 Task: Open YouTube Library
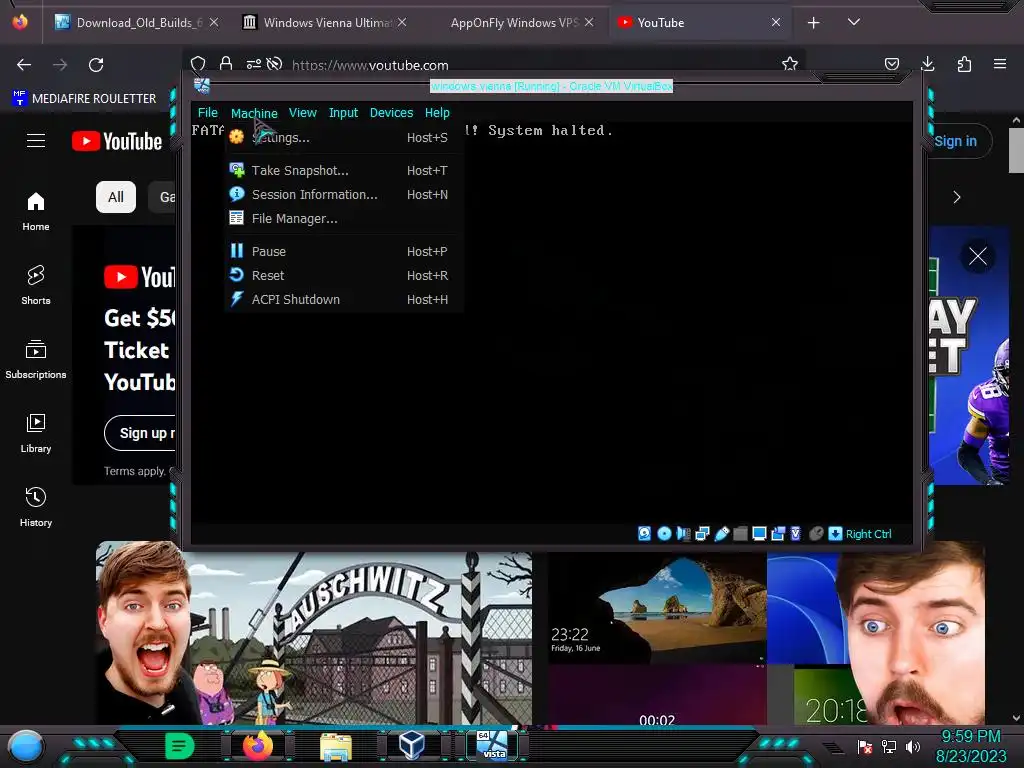[36, 433]
